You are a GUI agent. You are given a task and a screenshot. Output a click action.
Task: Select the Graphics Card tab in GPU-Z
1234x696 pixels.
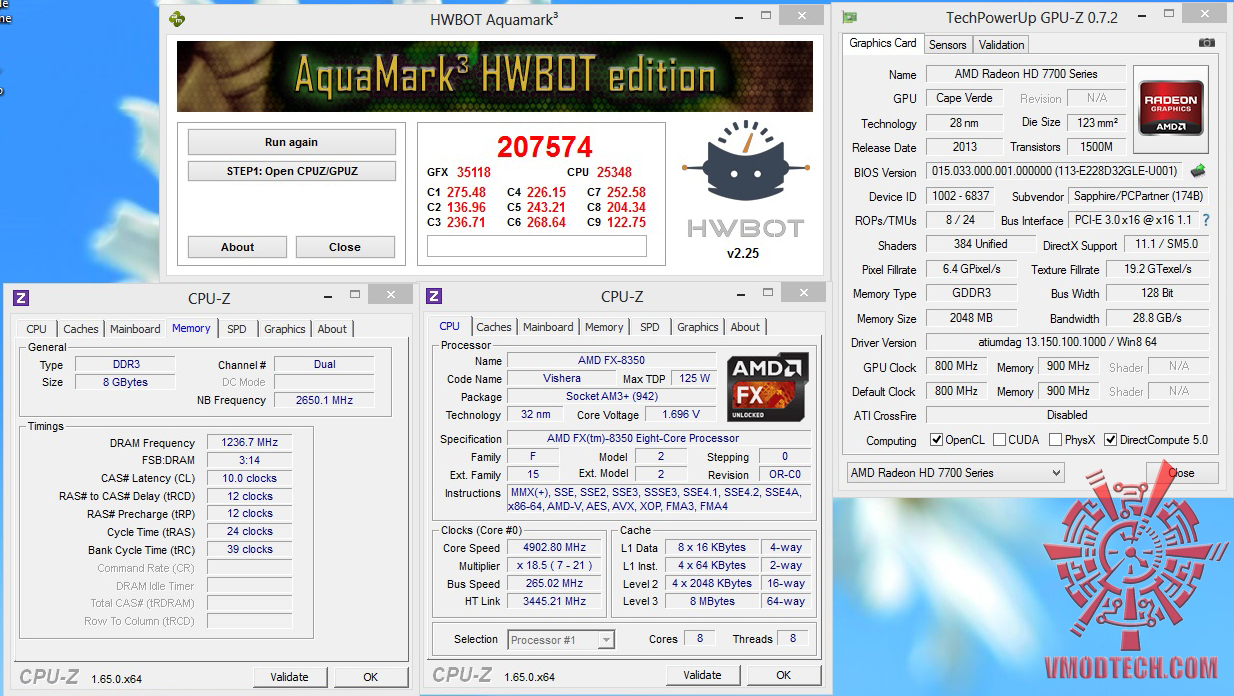883,43
